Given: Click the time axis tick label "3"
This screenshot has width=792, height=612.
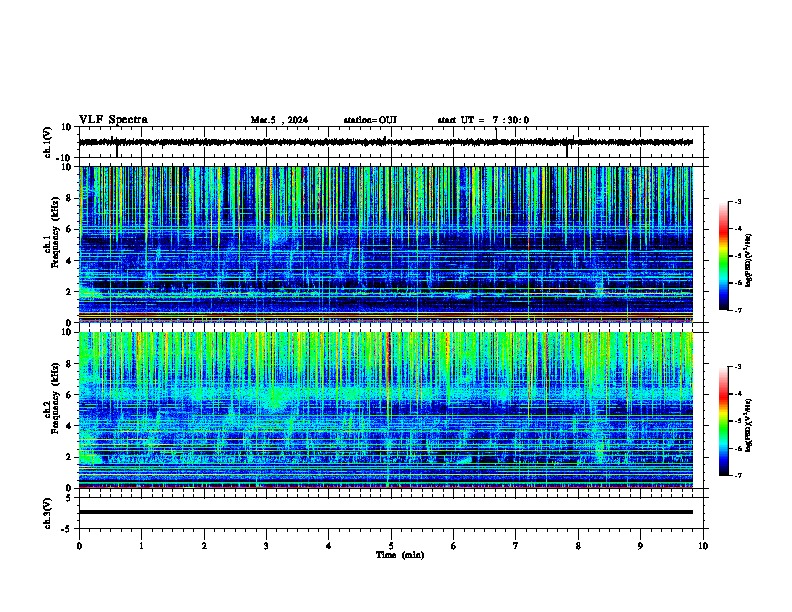Looking at the screenshot, I should coord(266,546).
